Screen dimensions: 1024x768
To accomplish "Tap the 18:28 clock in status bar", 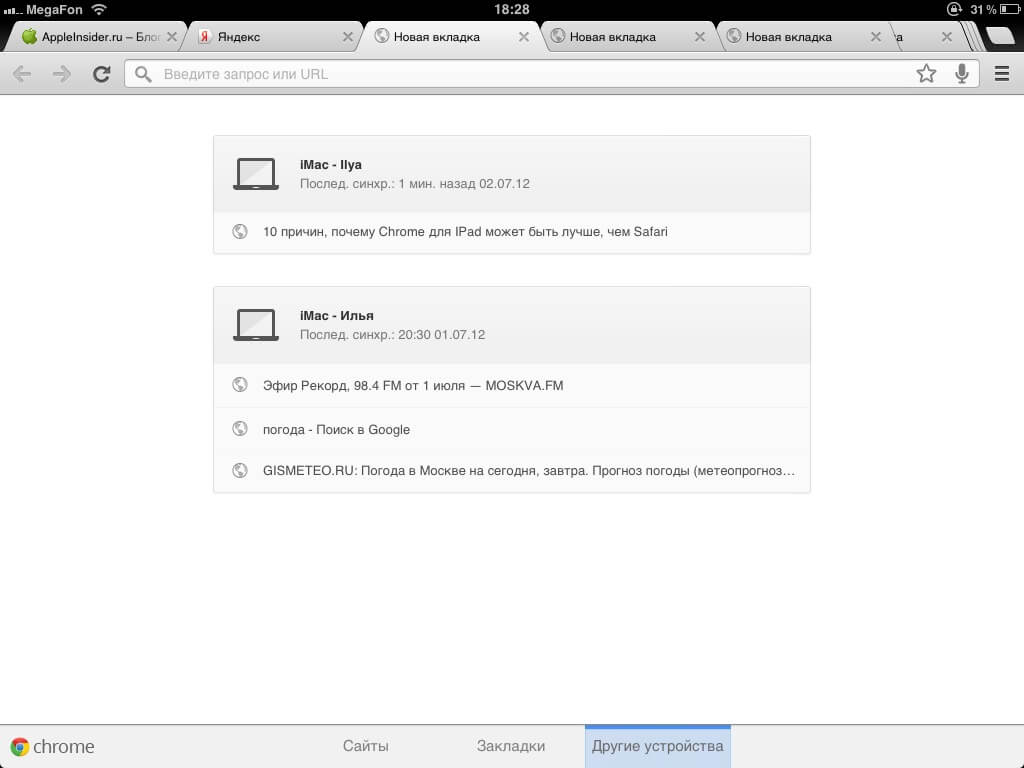I will click(511, 9).
